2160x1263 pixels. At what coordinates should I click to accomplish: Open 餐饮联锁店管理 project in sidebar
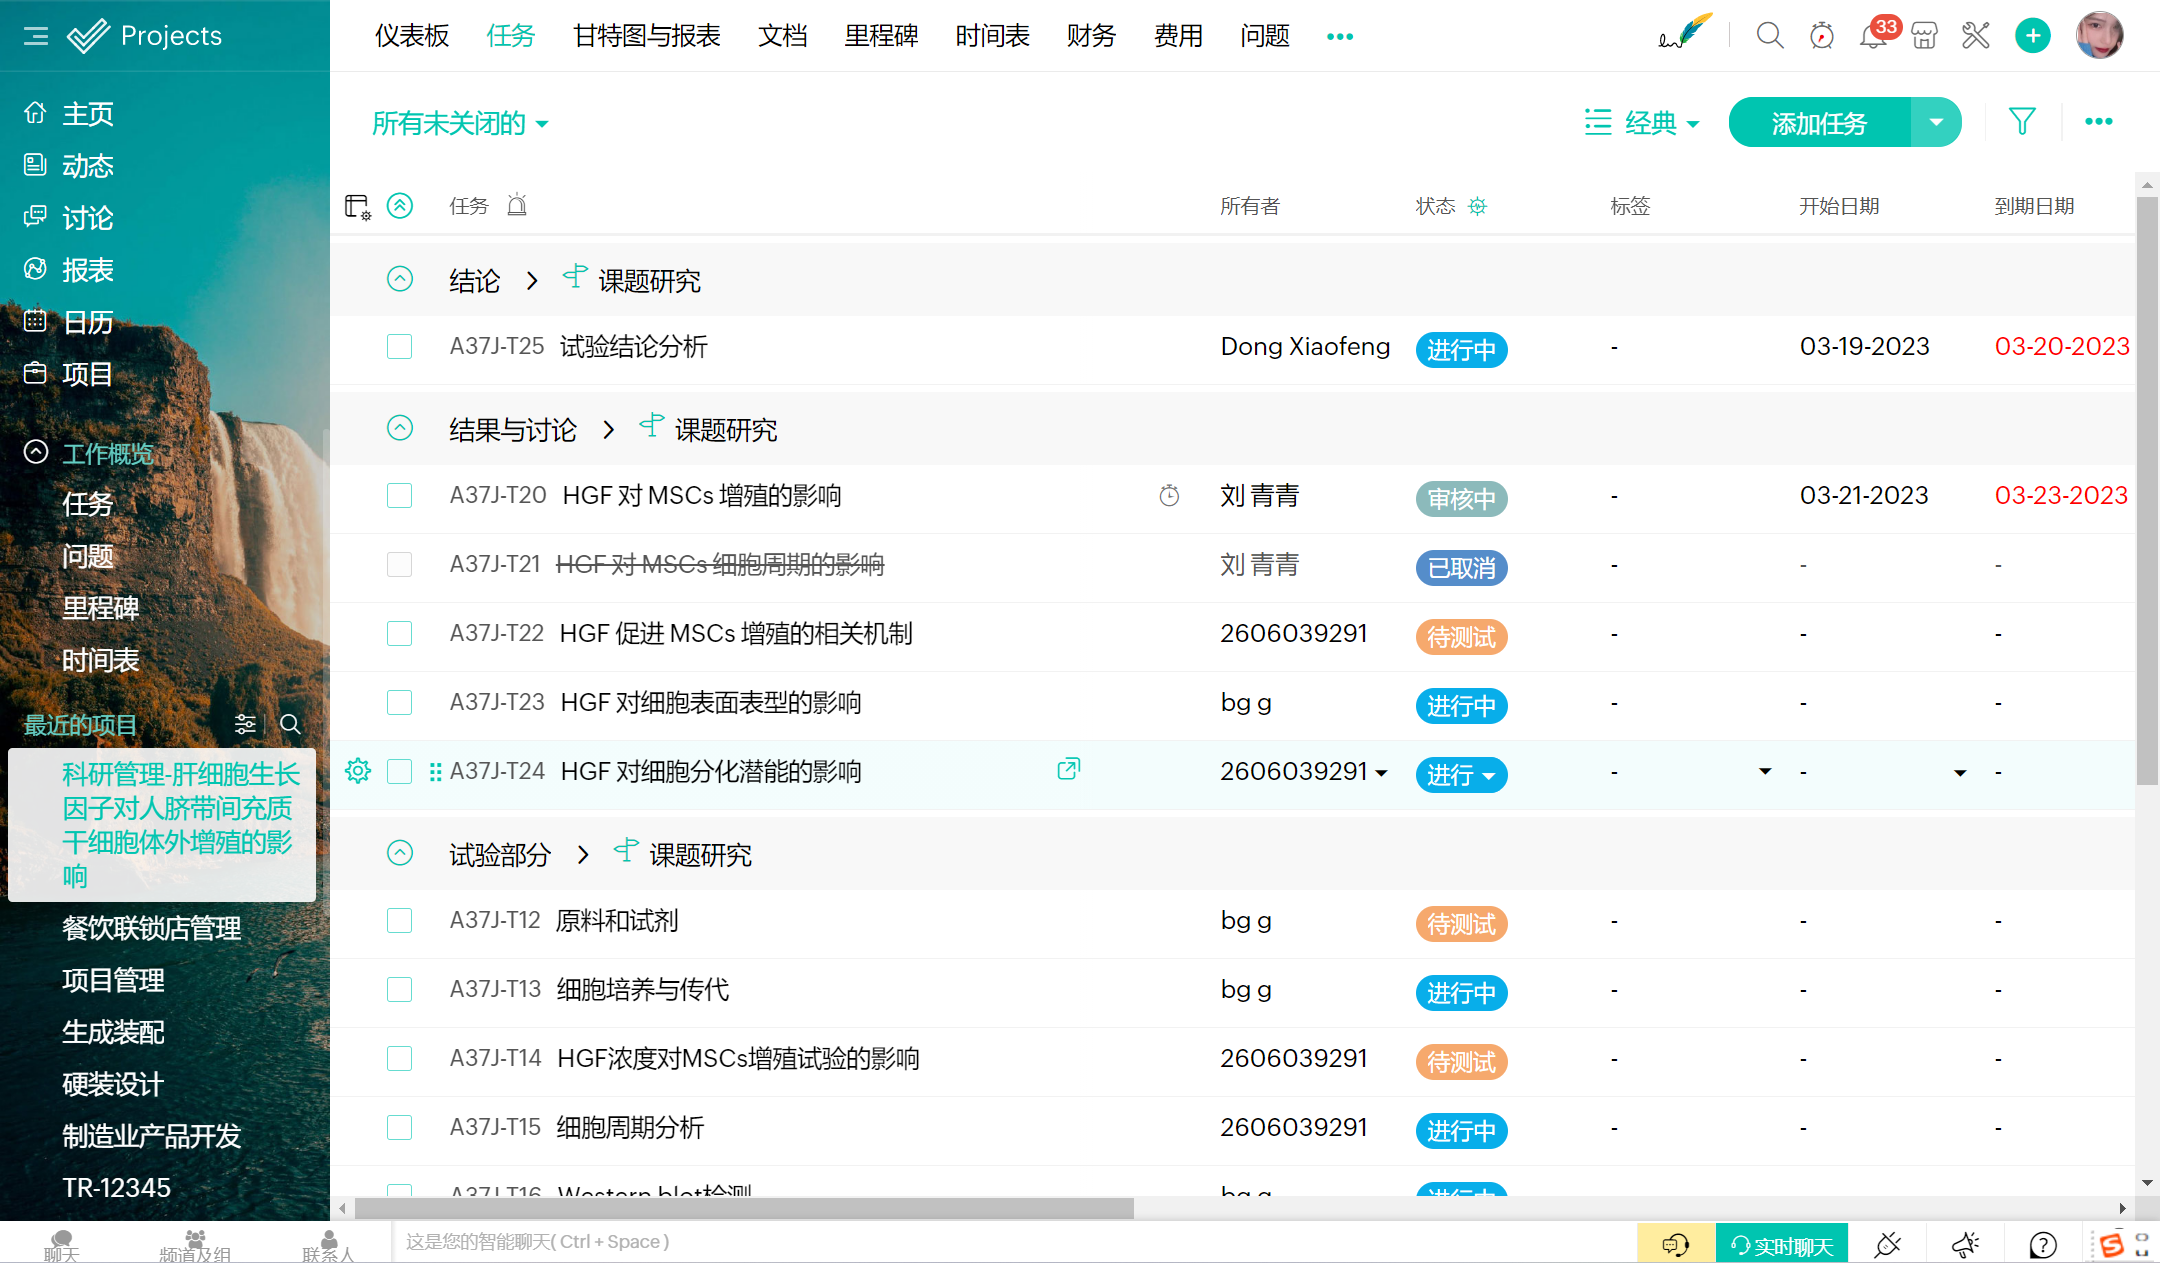pyautogui.click(x=151, y=928)
